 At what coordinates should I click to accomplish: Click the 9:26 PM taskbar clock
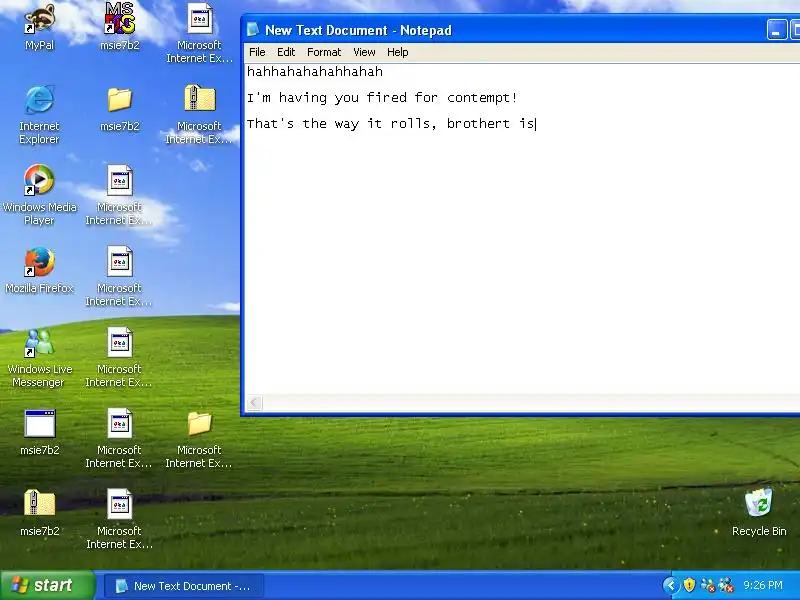pyautogui.click(x=763, y=585)
